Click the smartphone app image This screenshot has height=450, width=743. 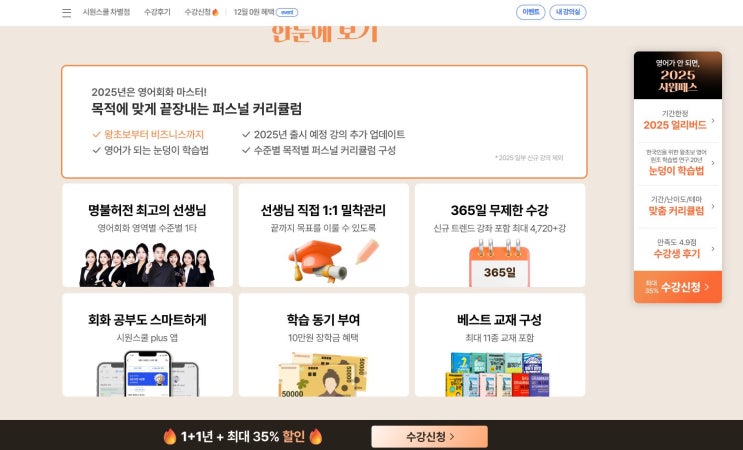point(147,373)
